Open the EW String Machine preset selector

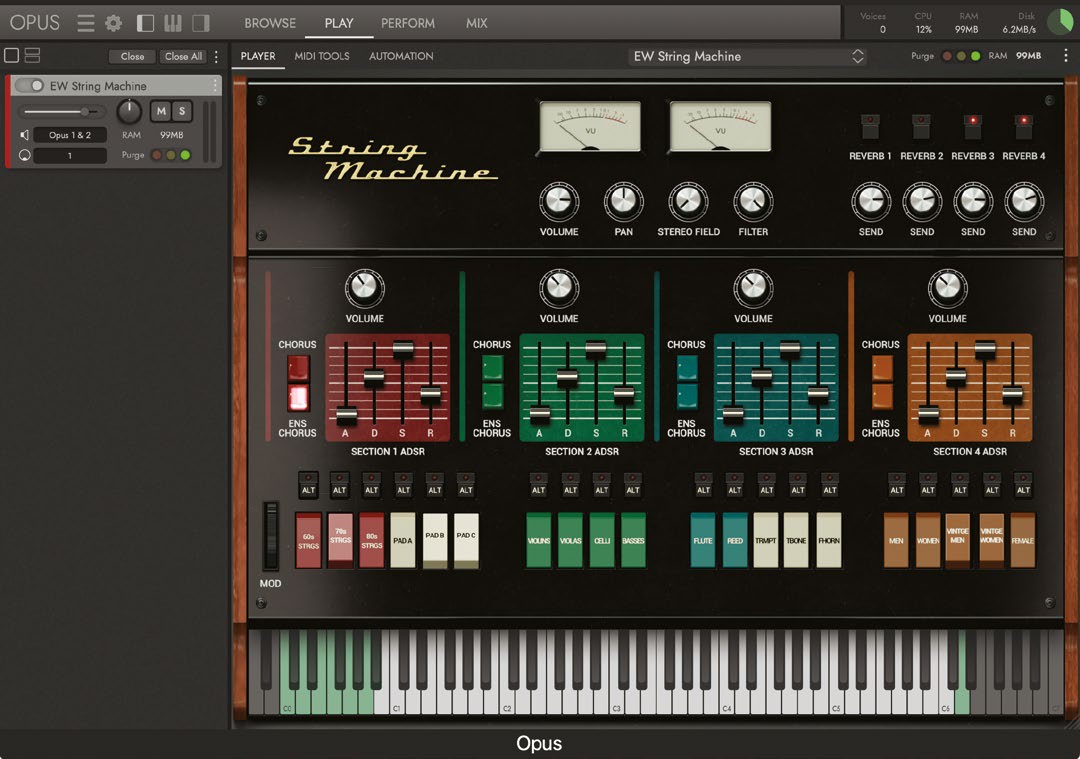(x=748, y=56)
